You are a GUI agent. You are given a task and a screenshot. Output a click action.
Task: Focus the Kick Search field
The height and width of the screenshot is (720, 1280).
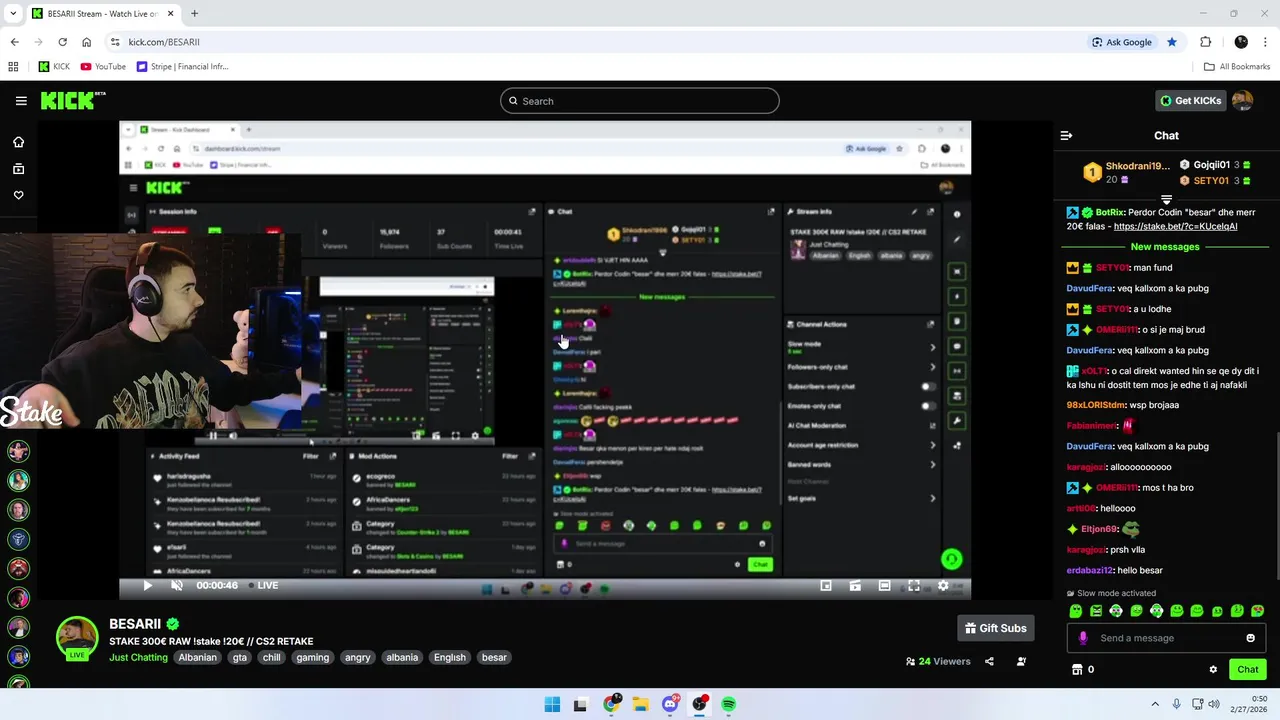point(640,101)
